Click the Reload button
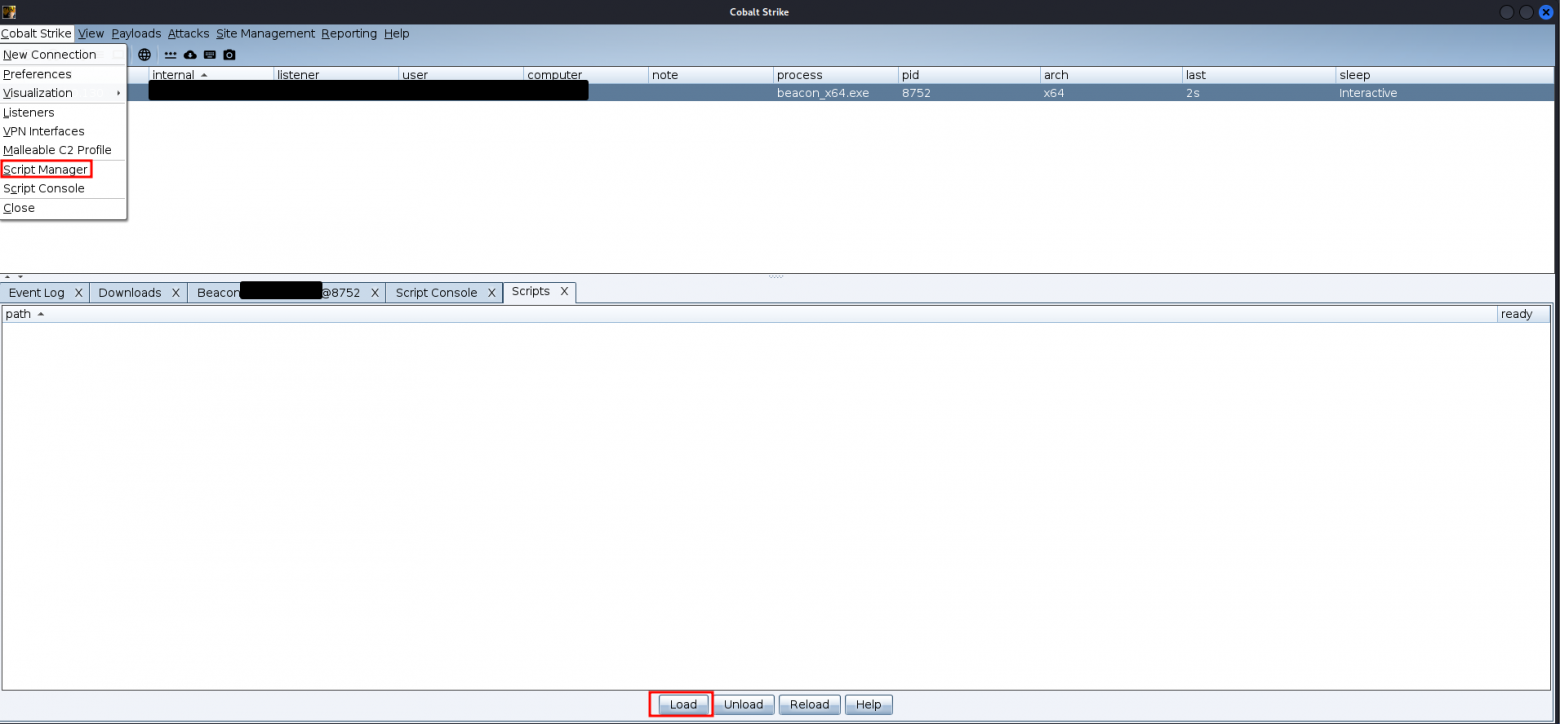 [809, 704]
